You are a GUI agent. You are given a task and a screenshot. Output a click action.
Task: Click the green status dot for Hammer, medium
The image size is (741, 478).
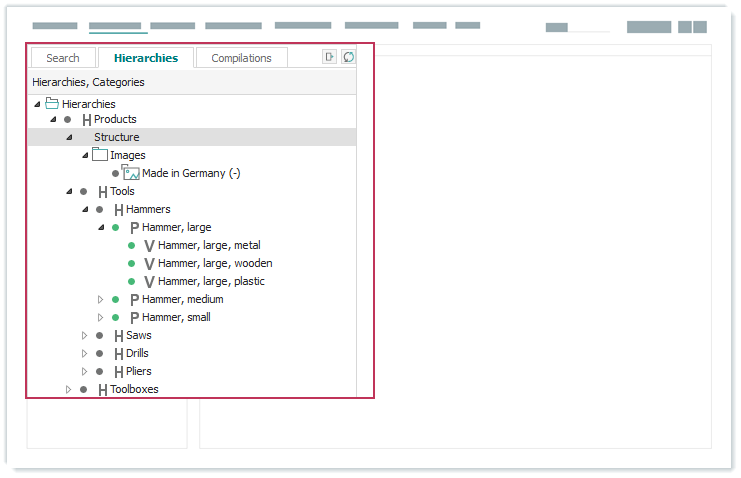(x=116, y=299)
